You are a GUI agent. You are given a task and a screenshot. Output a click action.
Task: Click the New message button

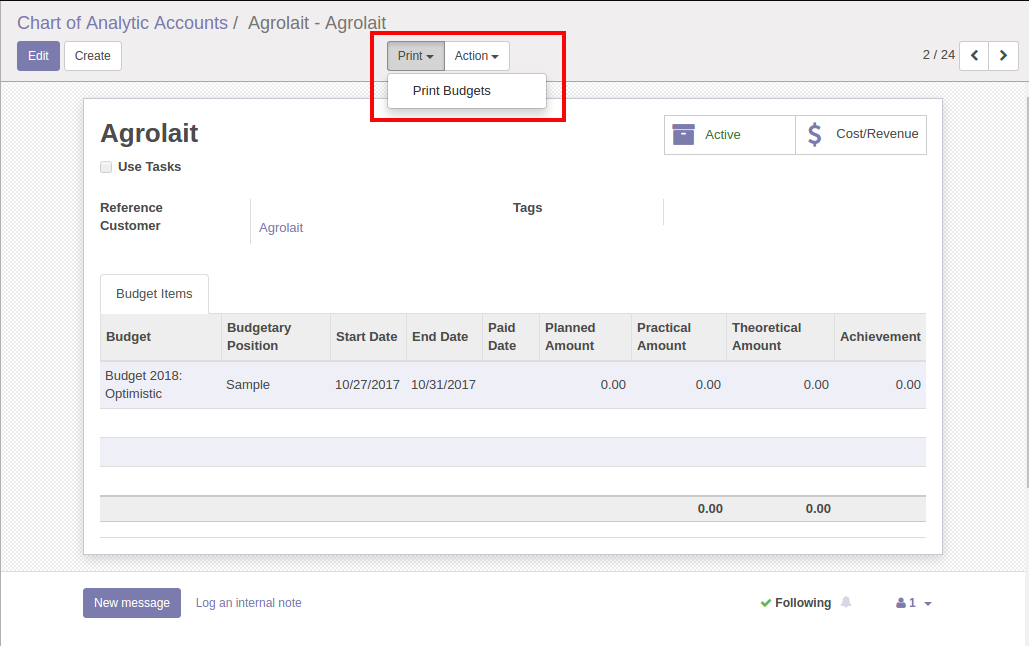coord(132,603)
